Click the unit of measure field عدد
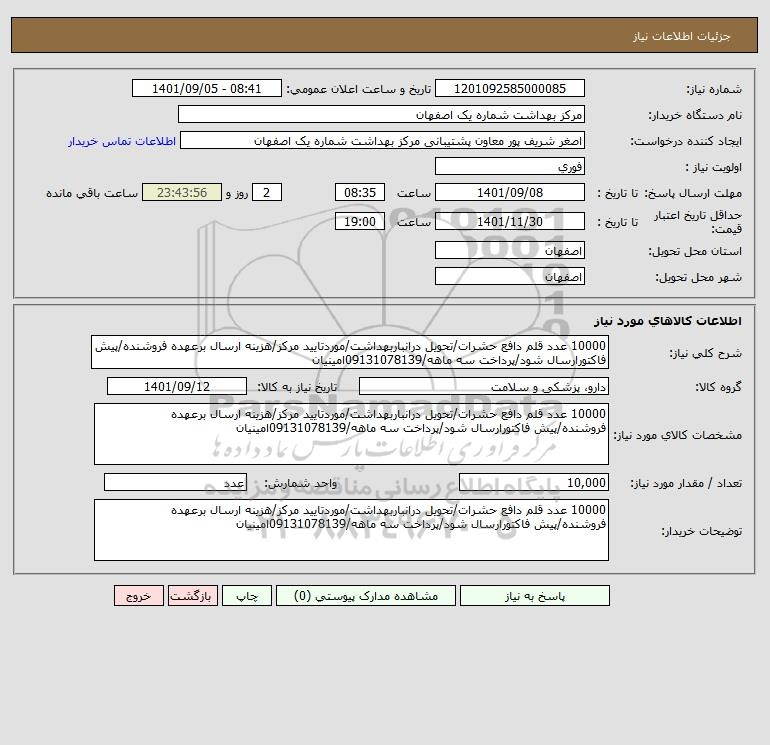Image resolution: width=770 pixels, height=745 pixels. click(x=175, y=483)
